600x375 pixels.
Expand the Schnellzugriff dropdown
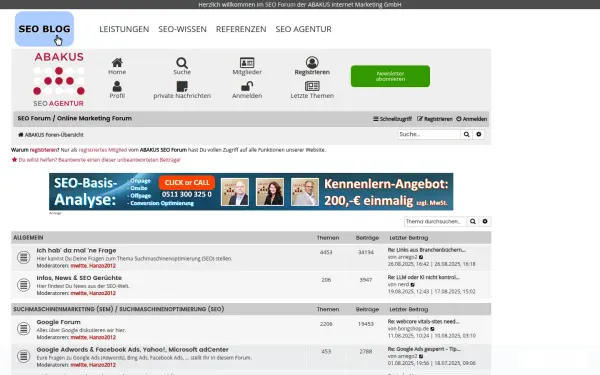(x=392, y=119)
